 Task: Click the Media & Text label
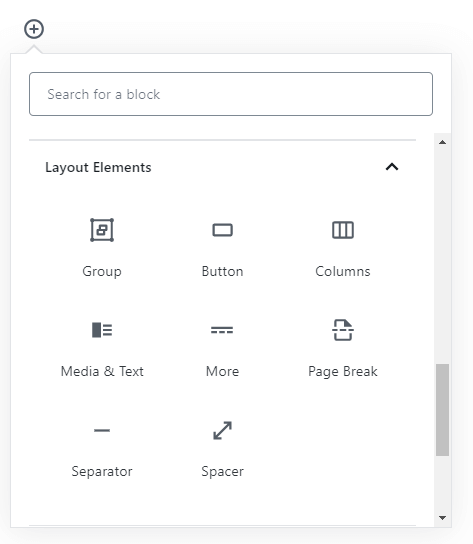(x=102, y=372)
